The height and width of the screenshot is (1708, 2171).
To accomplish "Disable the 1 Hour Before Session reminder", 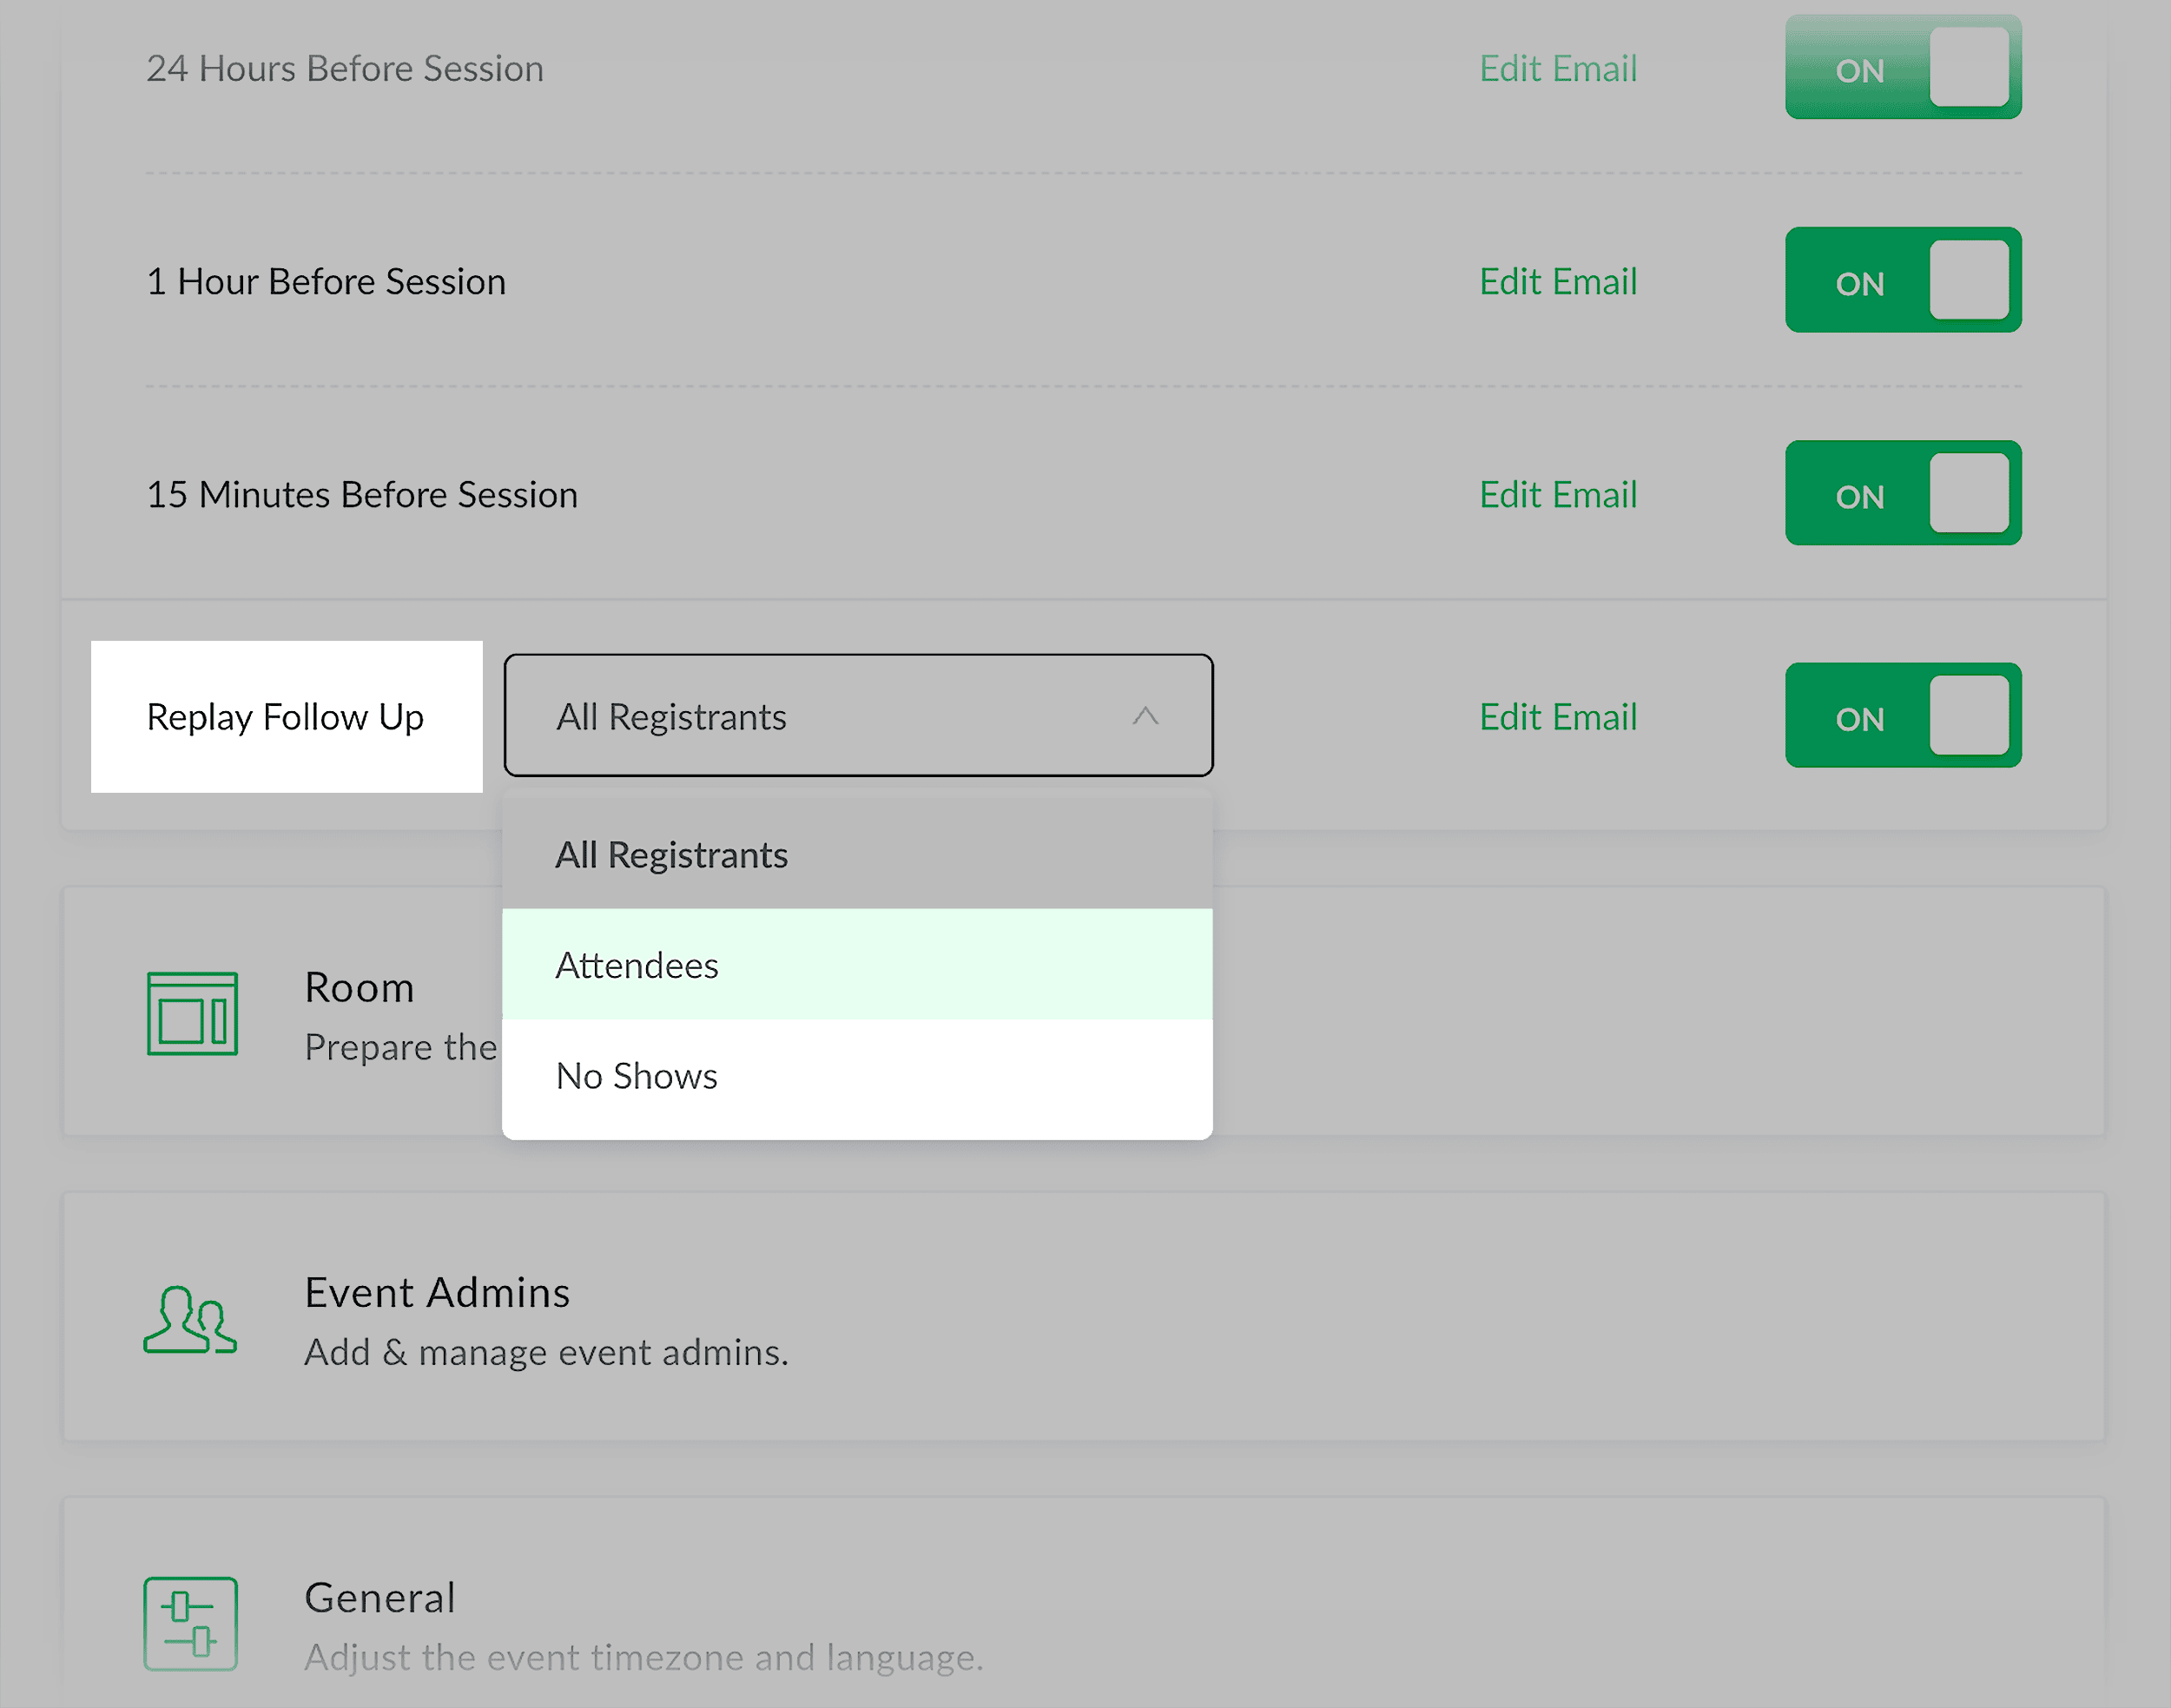I will 1901,281.
